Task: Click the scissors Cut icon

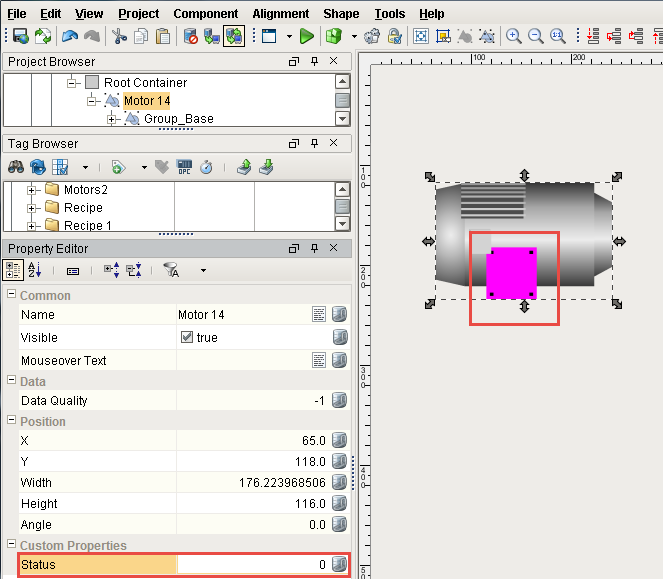Action: [x=119, y=36]
